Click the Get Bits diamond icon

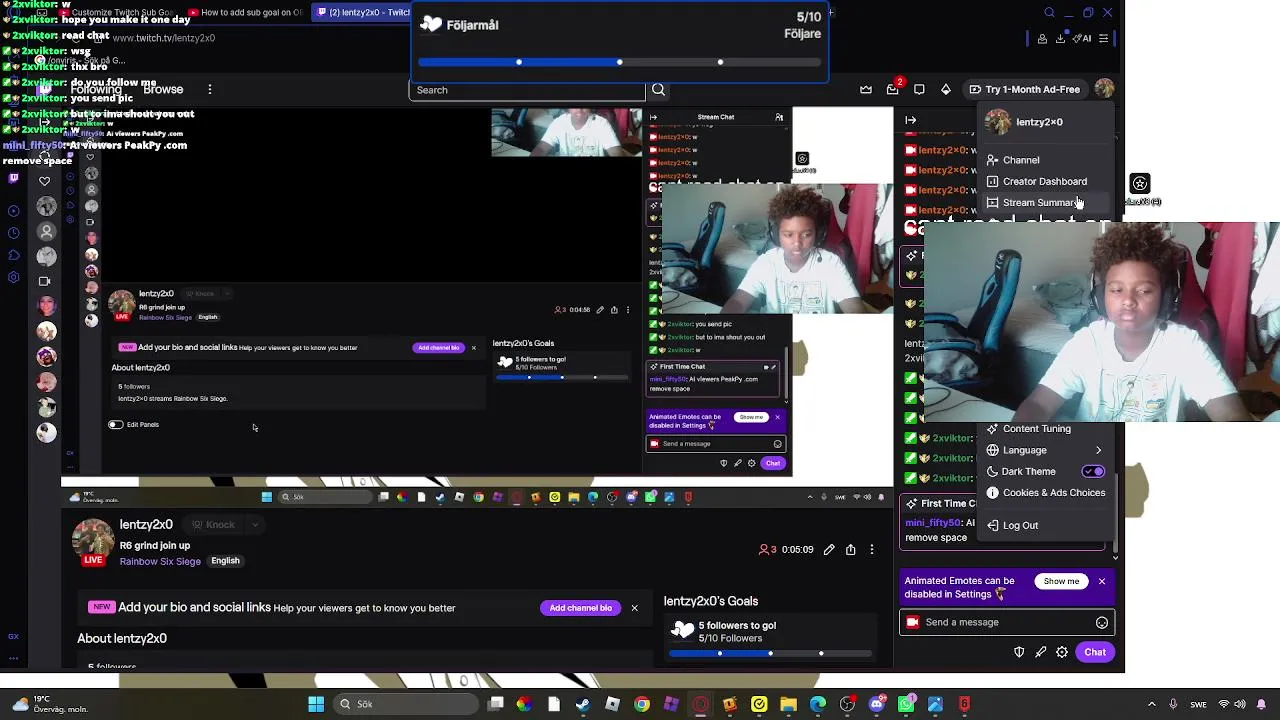coord(946,90)
